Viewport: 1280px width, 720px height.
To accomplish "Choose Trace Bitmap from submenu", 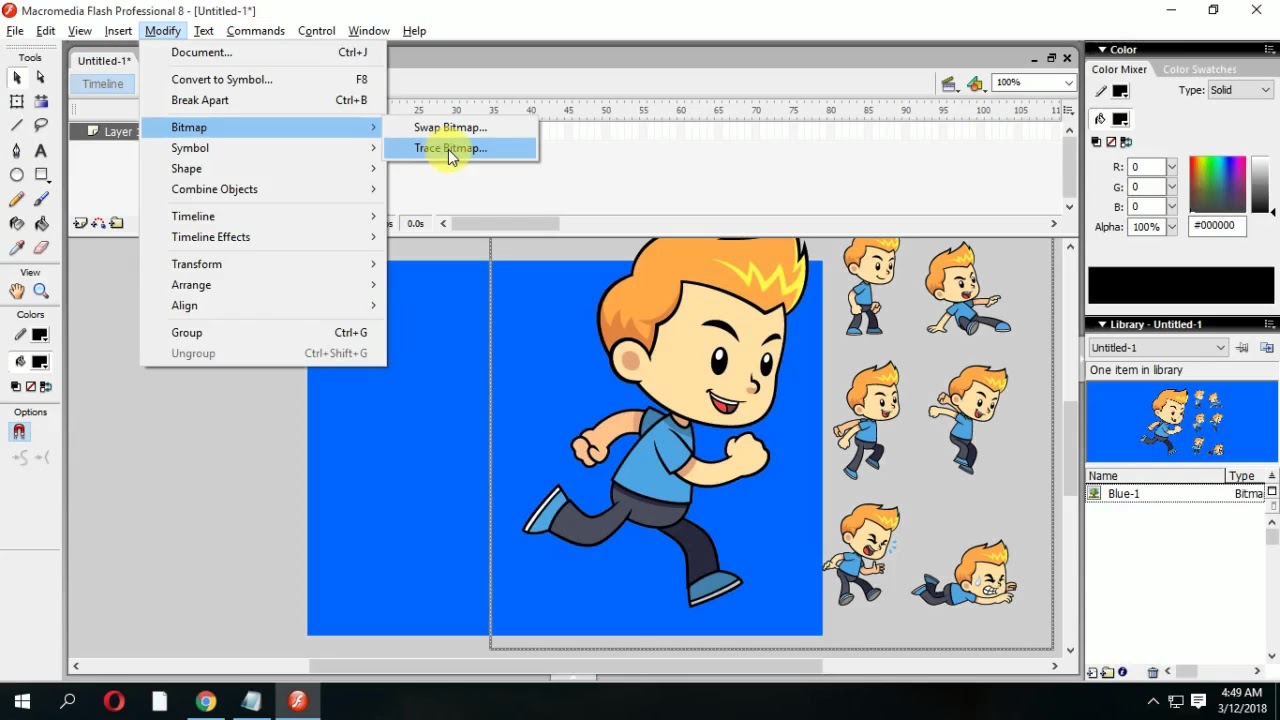I will [460, 148].
